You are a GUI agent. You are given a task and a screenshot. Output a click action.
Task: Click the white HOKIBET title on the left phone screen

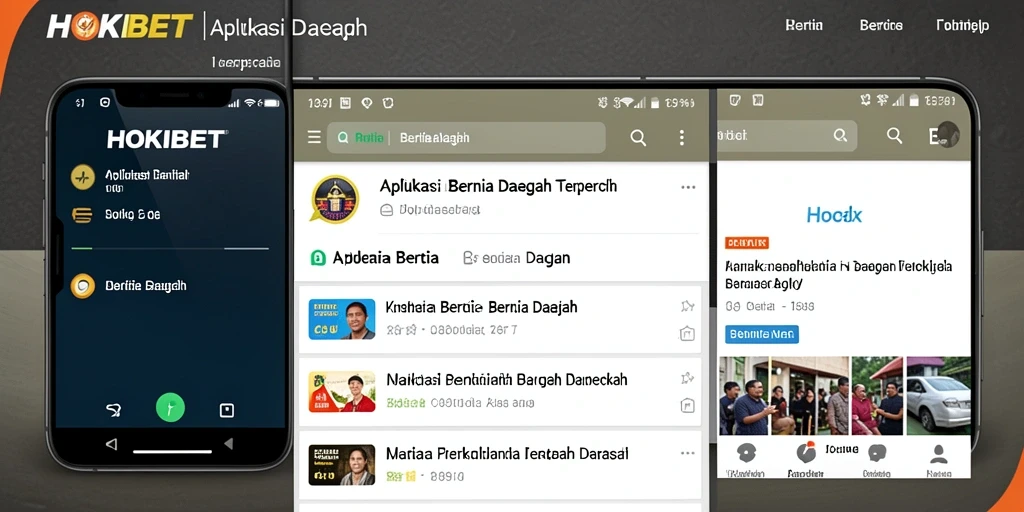[167, 139]
